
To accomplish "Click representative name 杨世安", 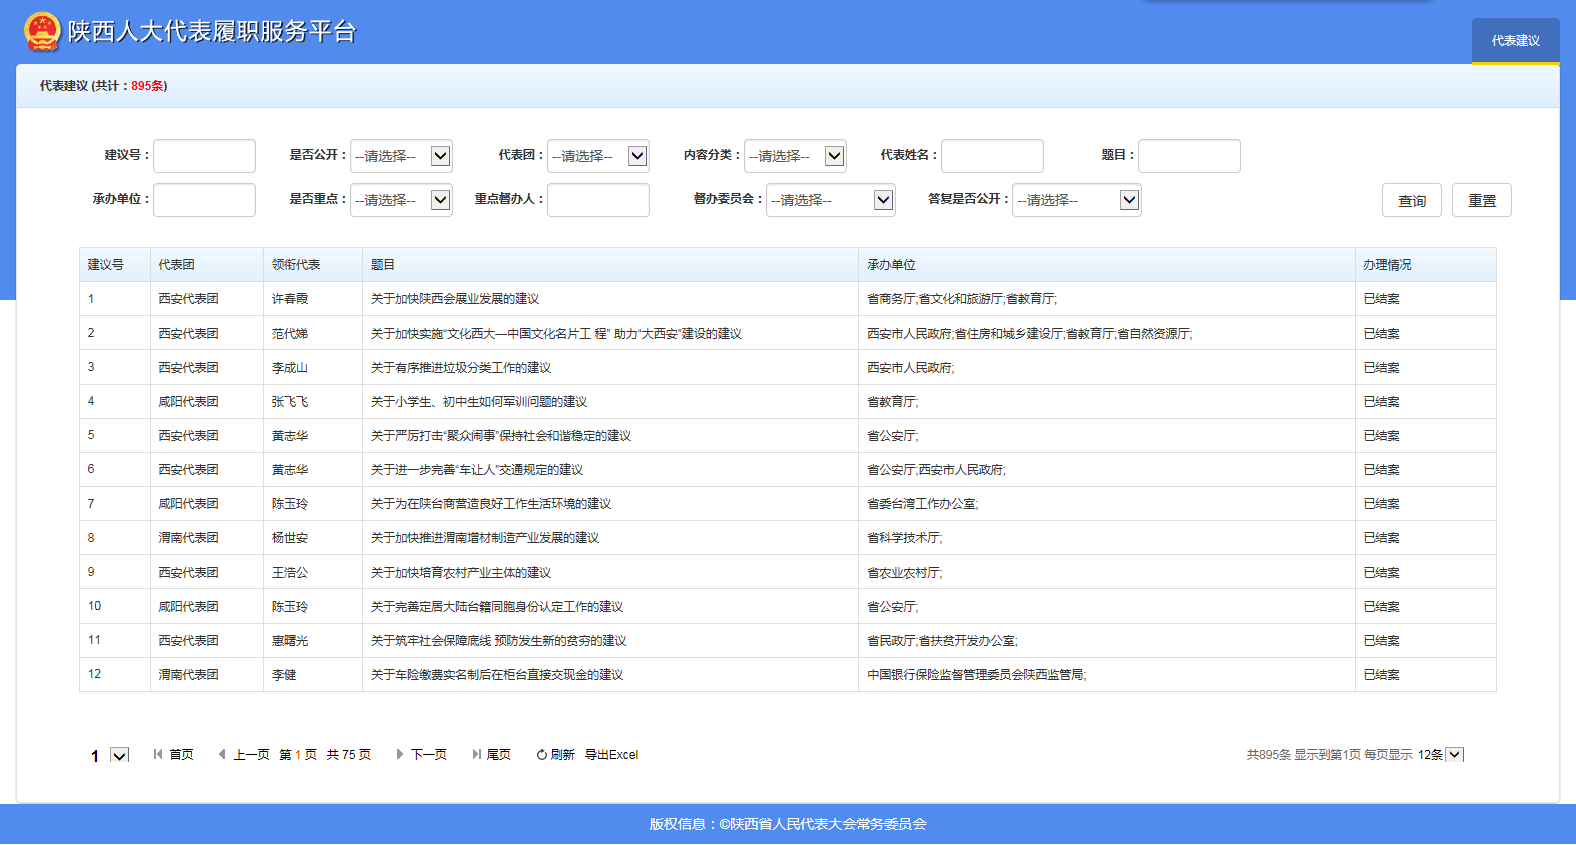I will pos(290,538).
